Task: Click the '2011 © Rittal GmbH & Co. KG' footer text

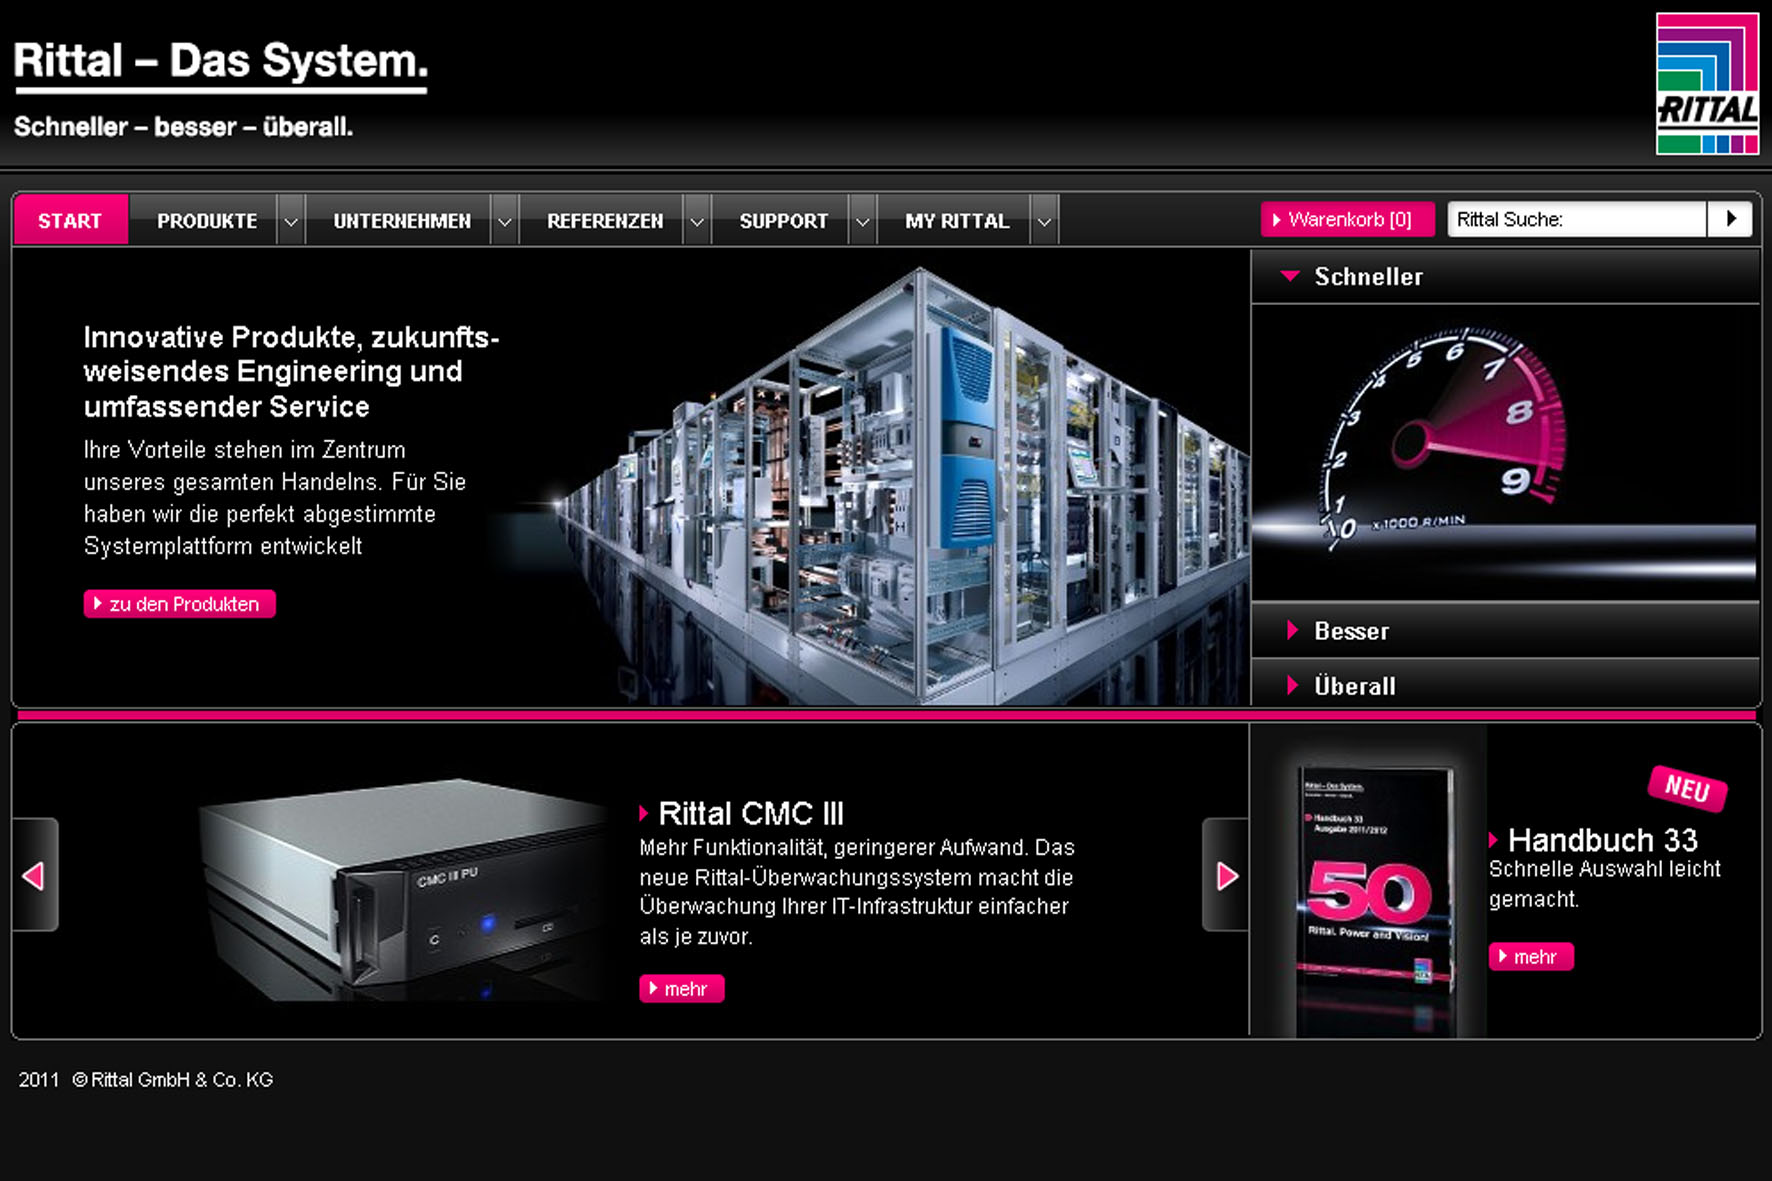Action: pyautogui.click(x=146, y=1080)
